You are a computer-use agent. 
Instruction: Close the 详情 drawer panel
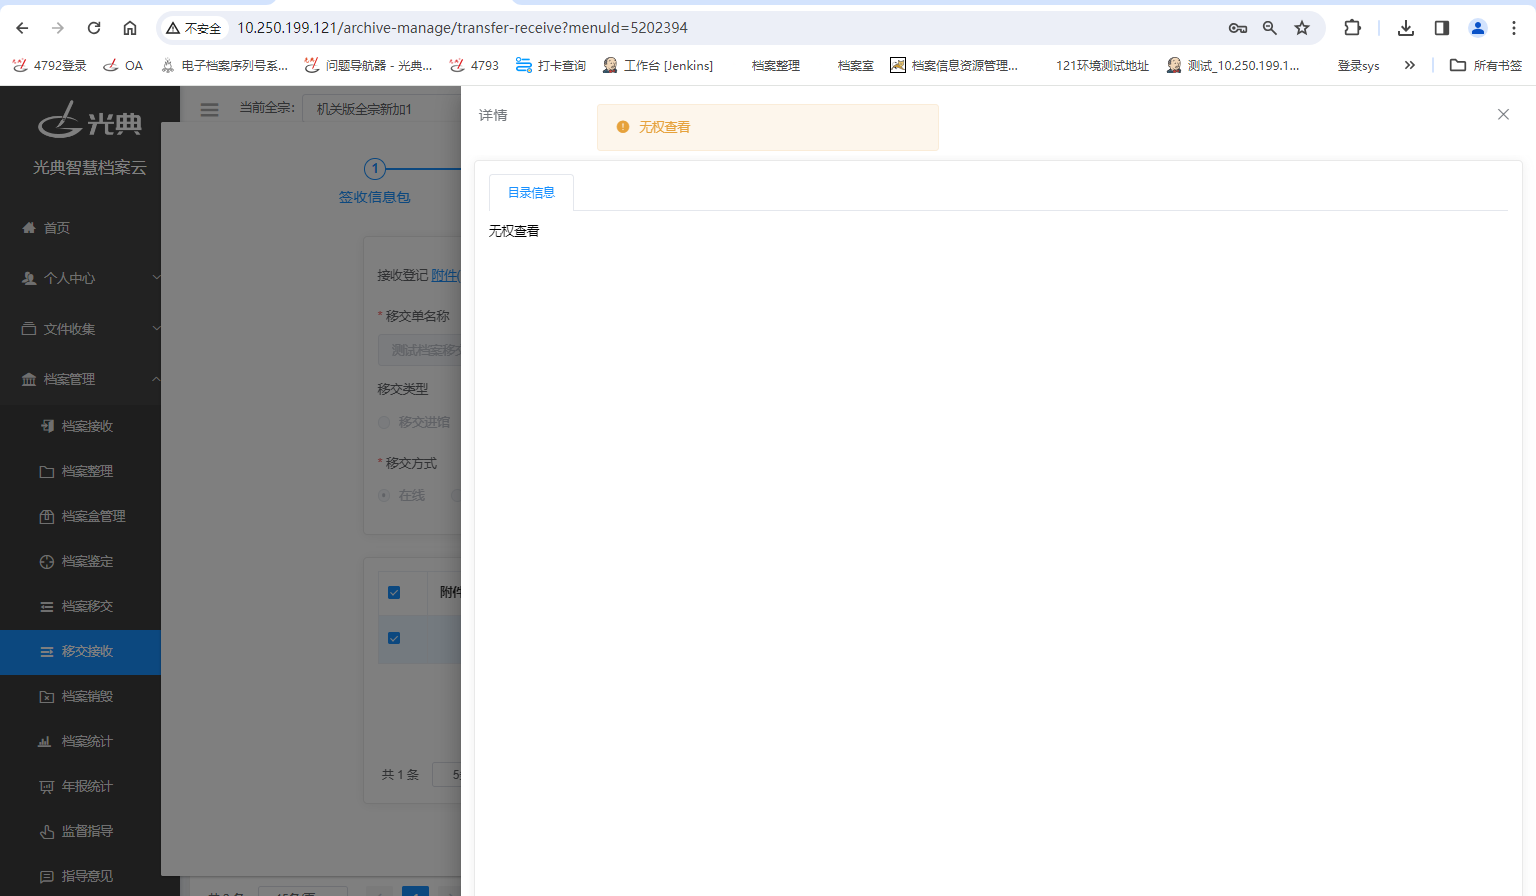(1503, 115)
